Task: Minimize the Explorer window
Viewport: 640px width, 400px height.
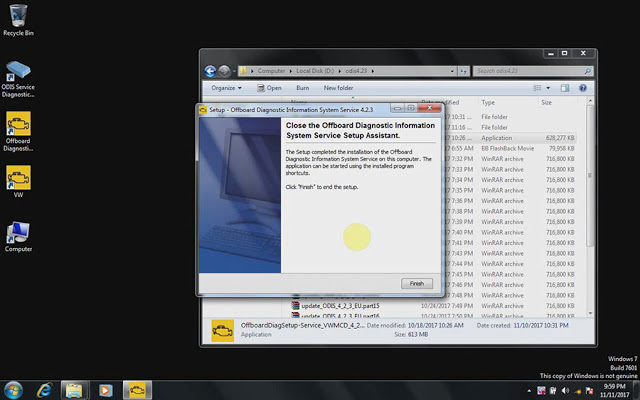Action: pos(551,53)
